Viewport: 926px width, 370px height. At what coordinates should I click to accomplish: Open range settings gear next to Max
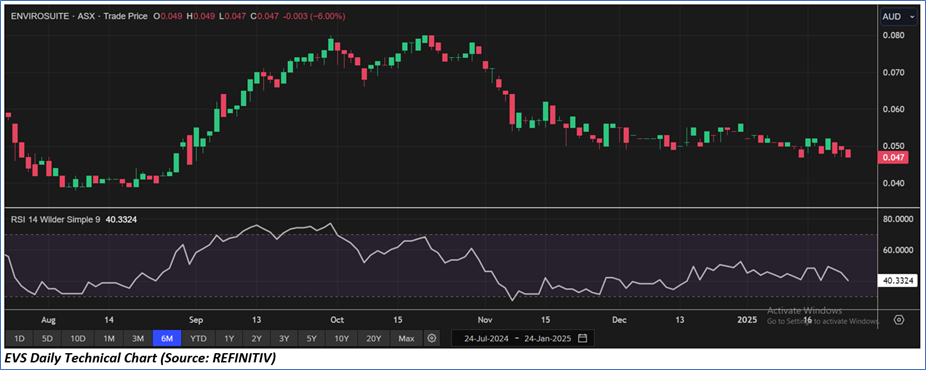pyautogui.click(x=432, y=338)
